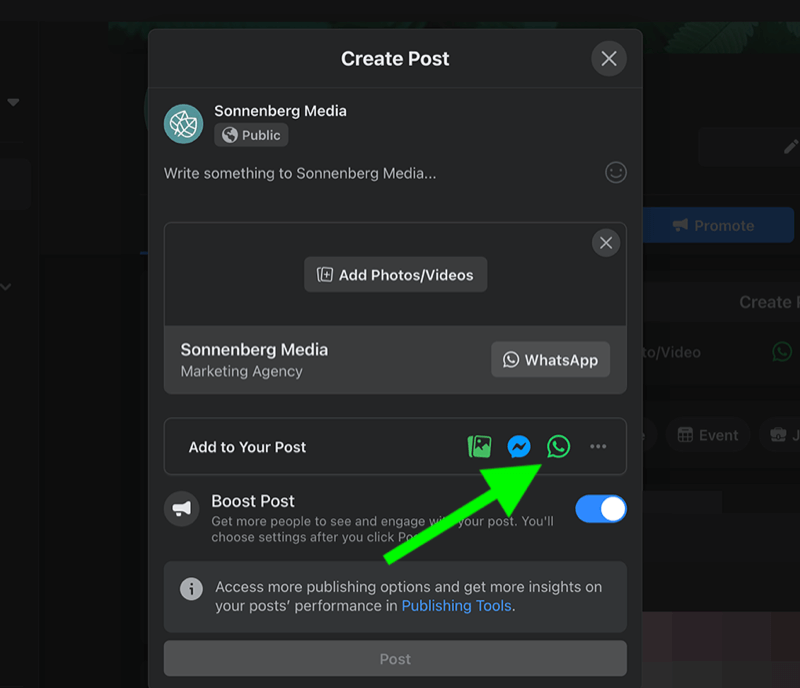Click Add Photos/Videos button
The width and height of the screenshot is (800, 688).
[x=395, y=275]
